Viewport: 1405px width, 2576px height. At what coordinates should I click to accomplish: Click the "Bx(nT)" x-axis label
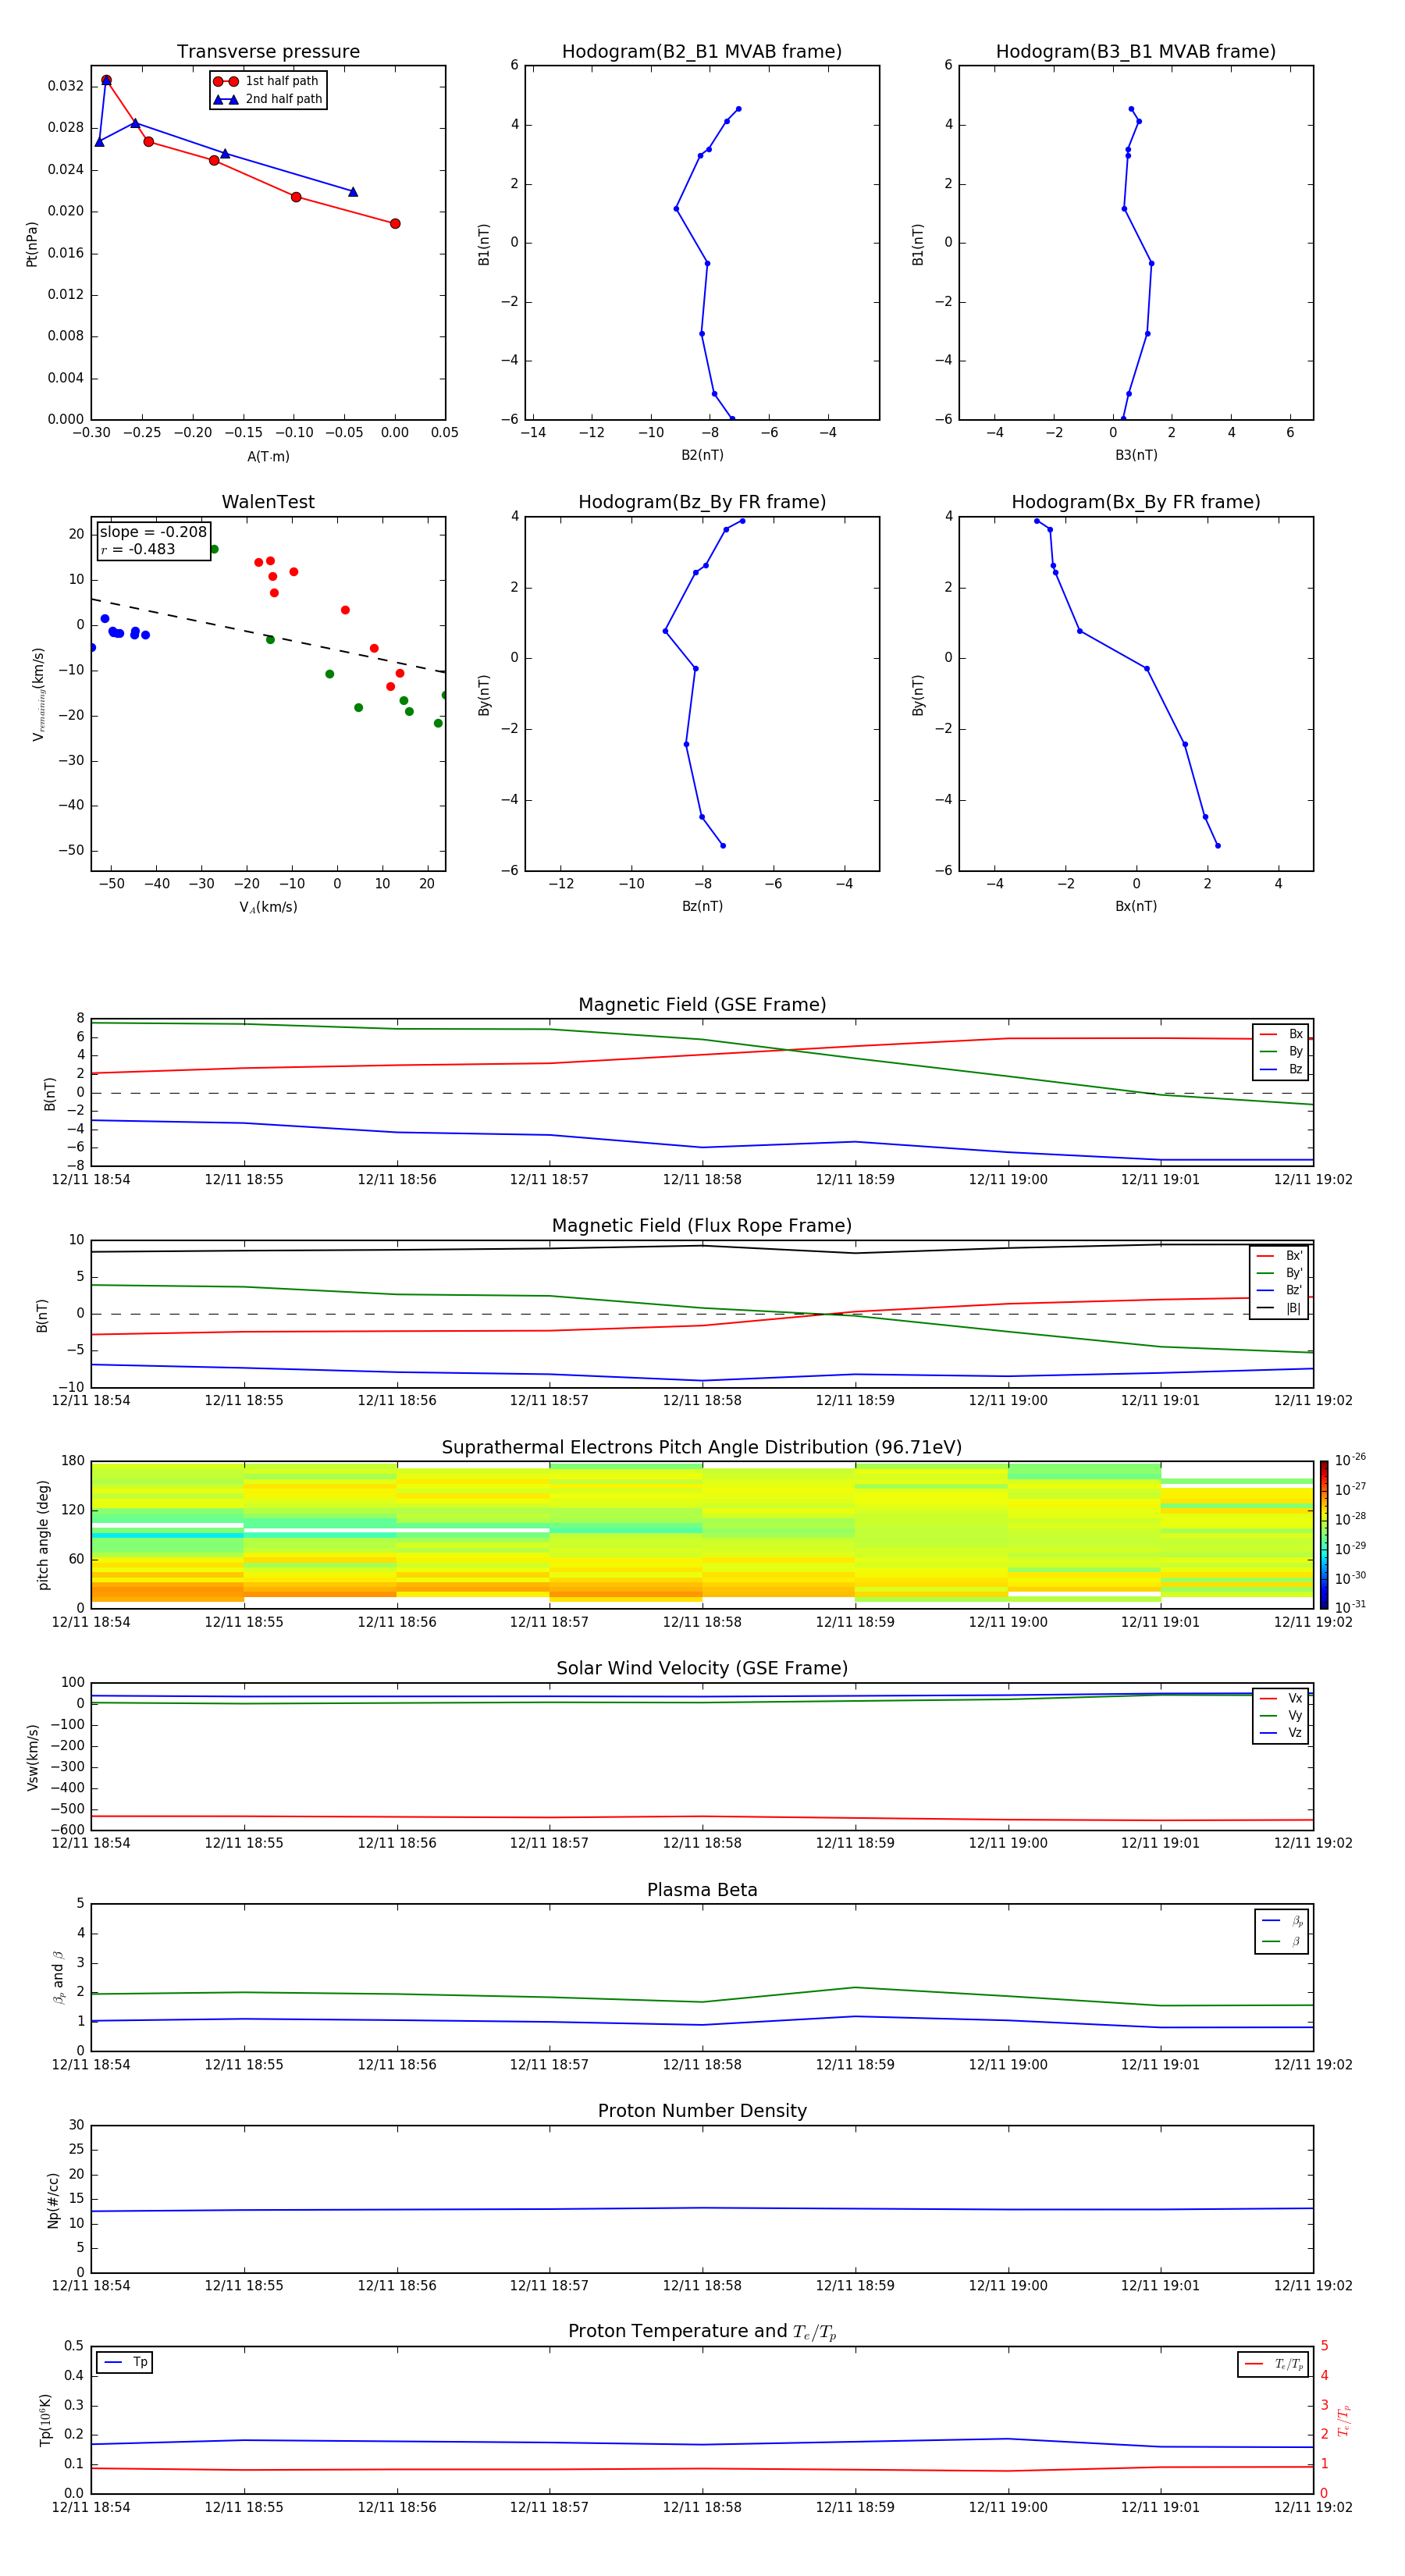pyautogui.click(x=1136, y=906)
